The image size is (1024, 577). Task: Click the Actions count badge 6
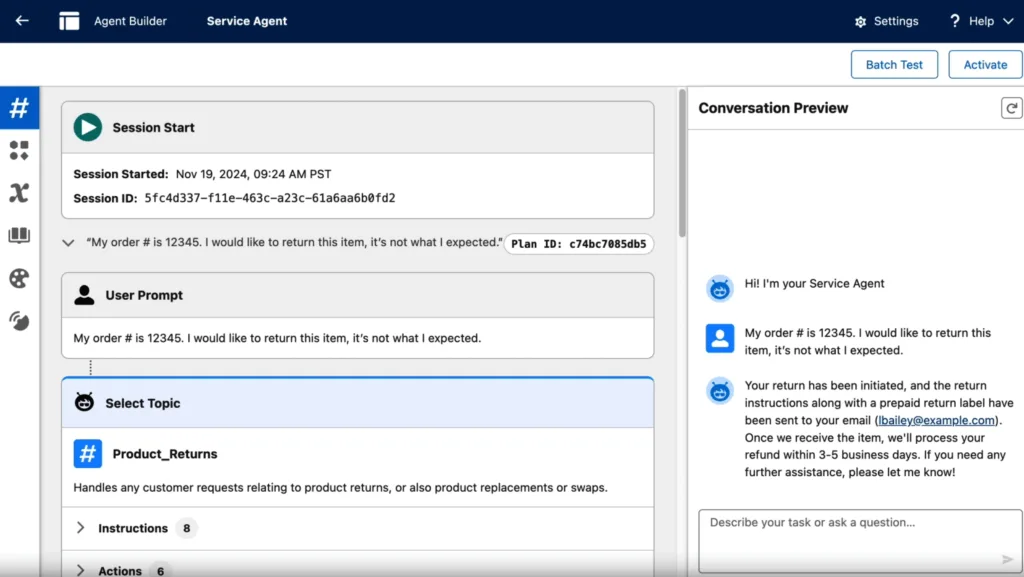160,570
